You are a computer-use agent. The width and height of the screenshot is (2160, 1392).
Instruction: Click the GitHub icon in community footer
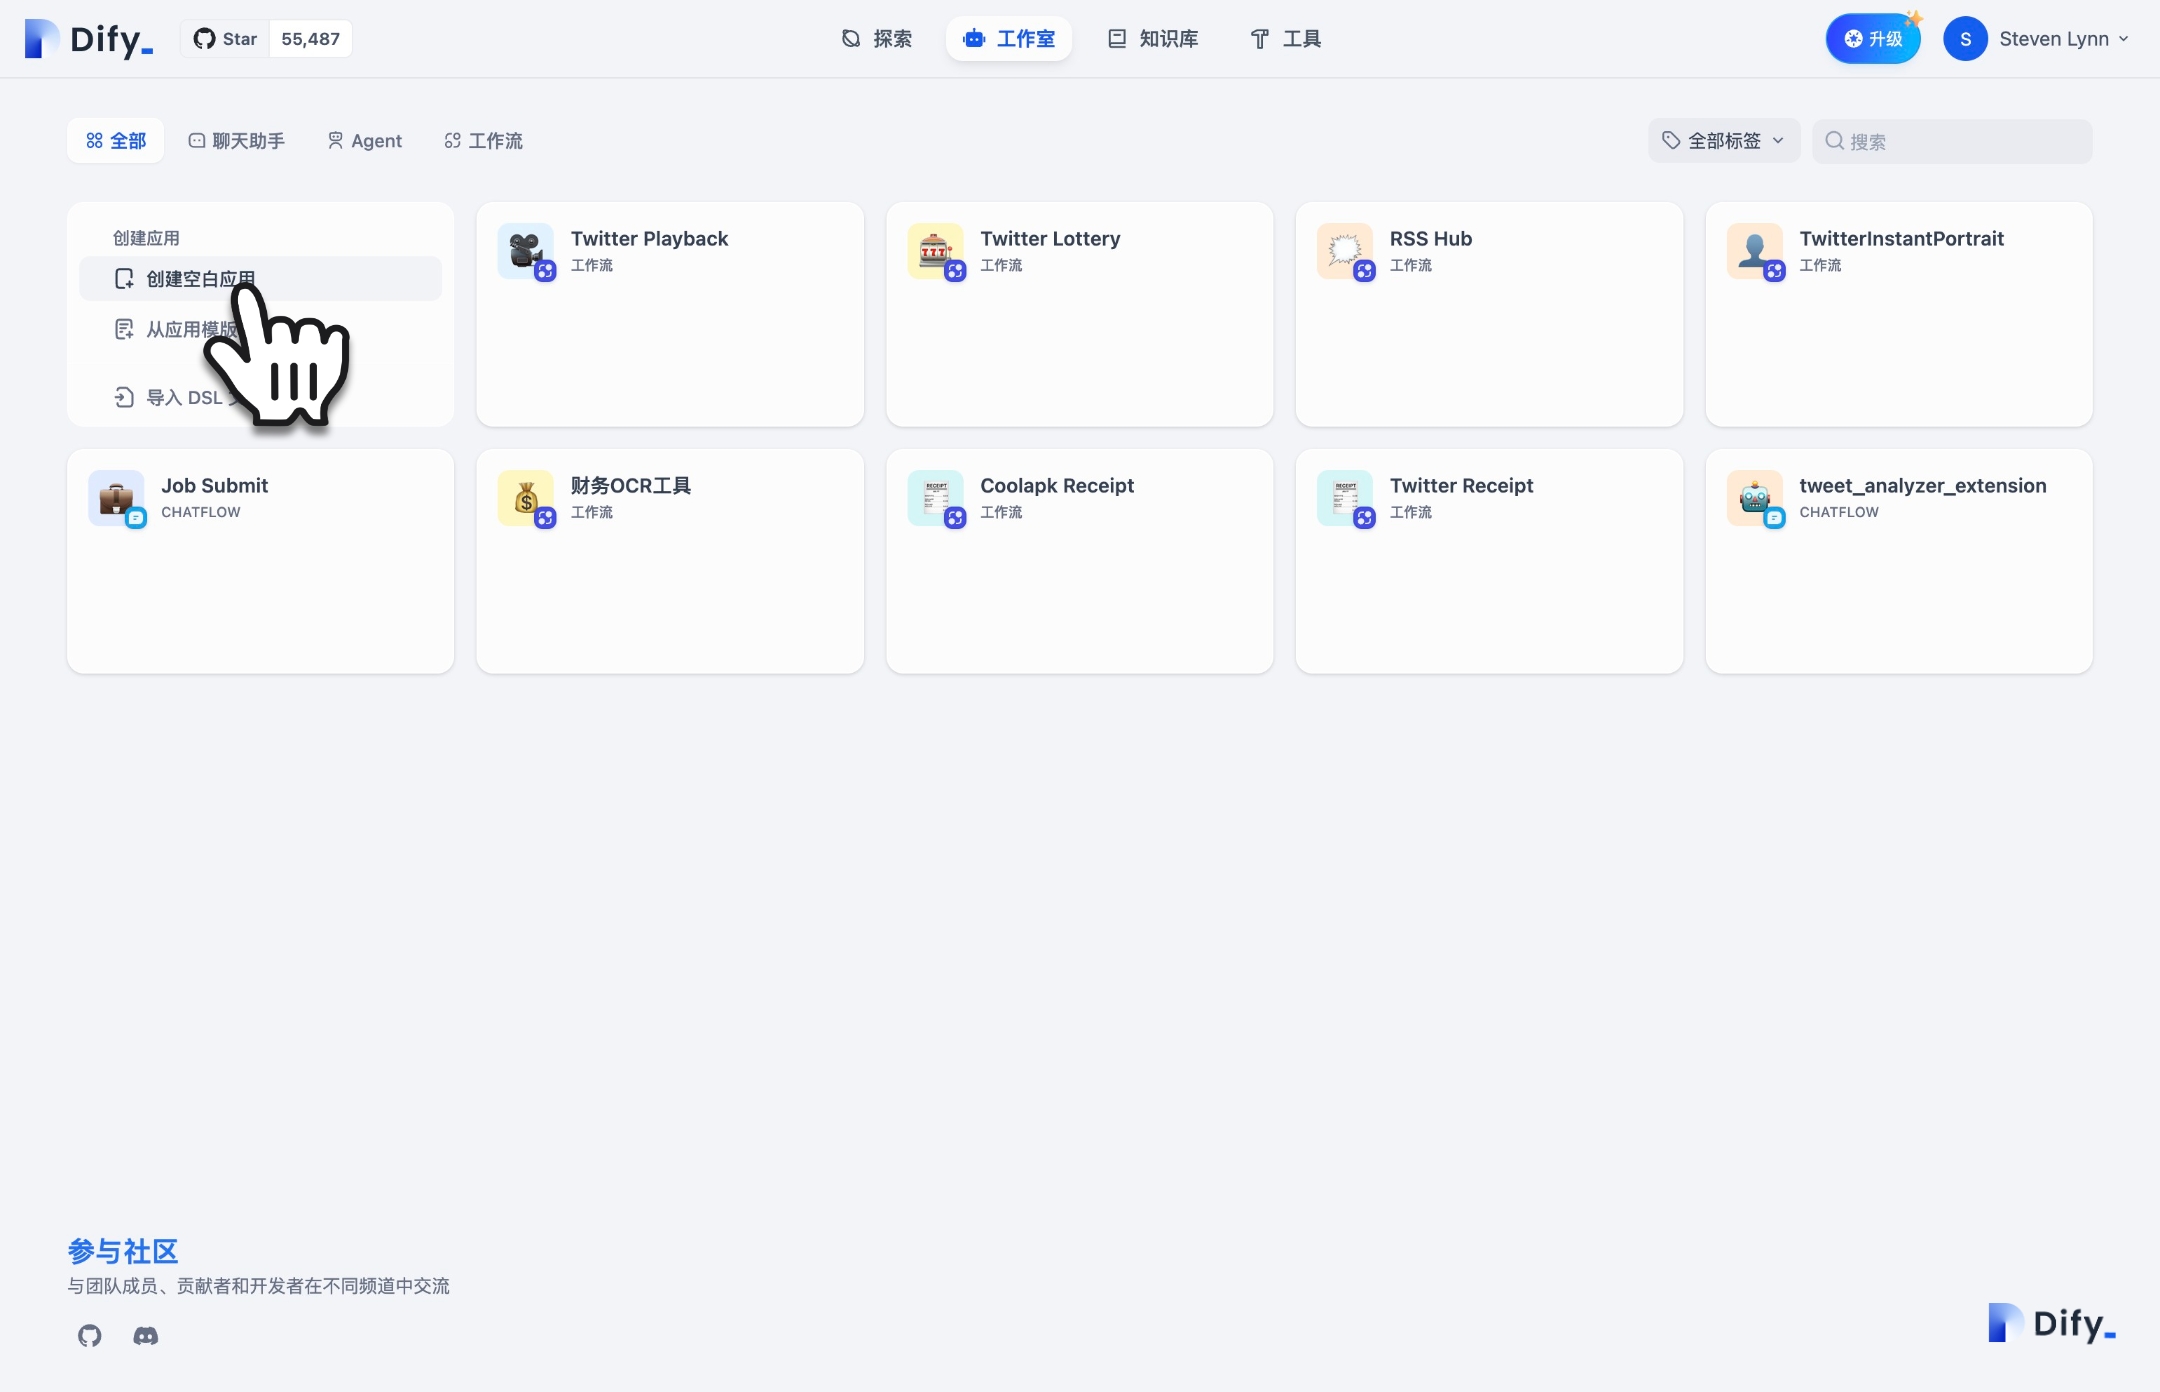[90, 1335]
